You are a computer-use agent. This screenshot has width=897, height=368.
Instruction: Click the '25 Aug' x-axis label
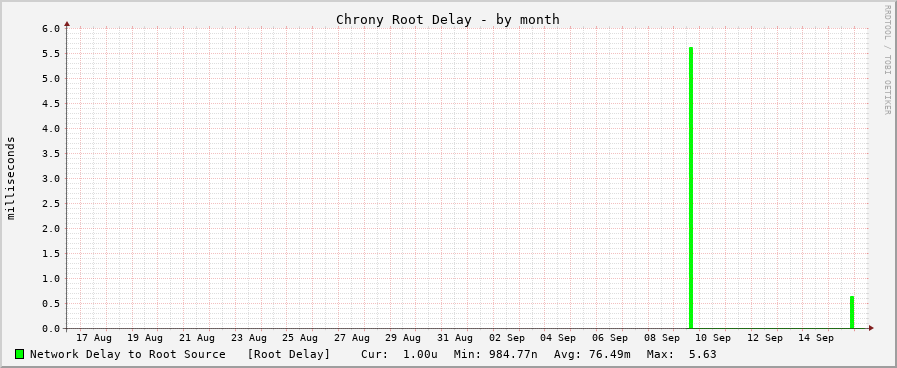[300, 338]
